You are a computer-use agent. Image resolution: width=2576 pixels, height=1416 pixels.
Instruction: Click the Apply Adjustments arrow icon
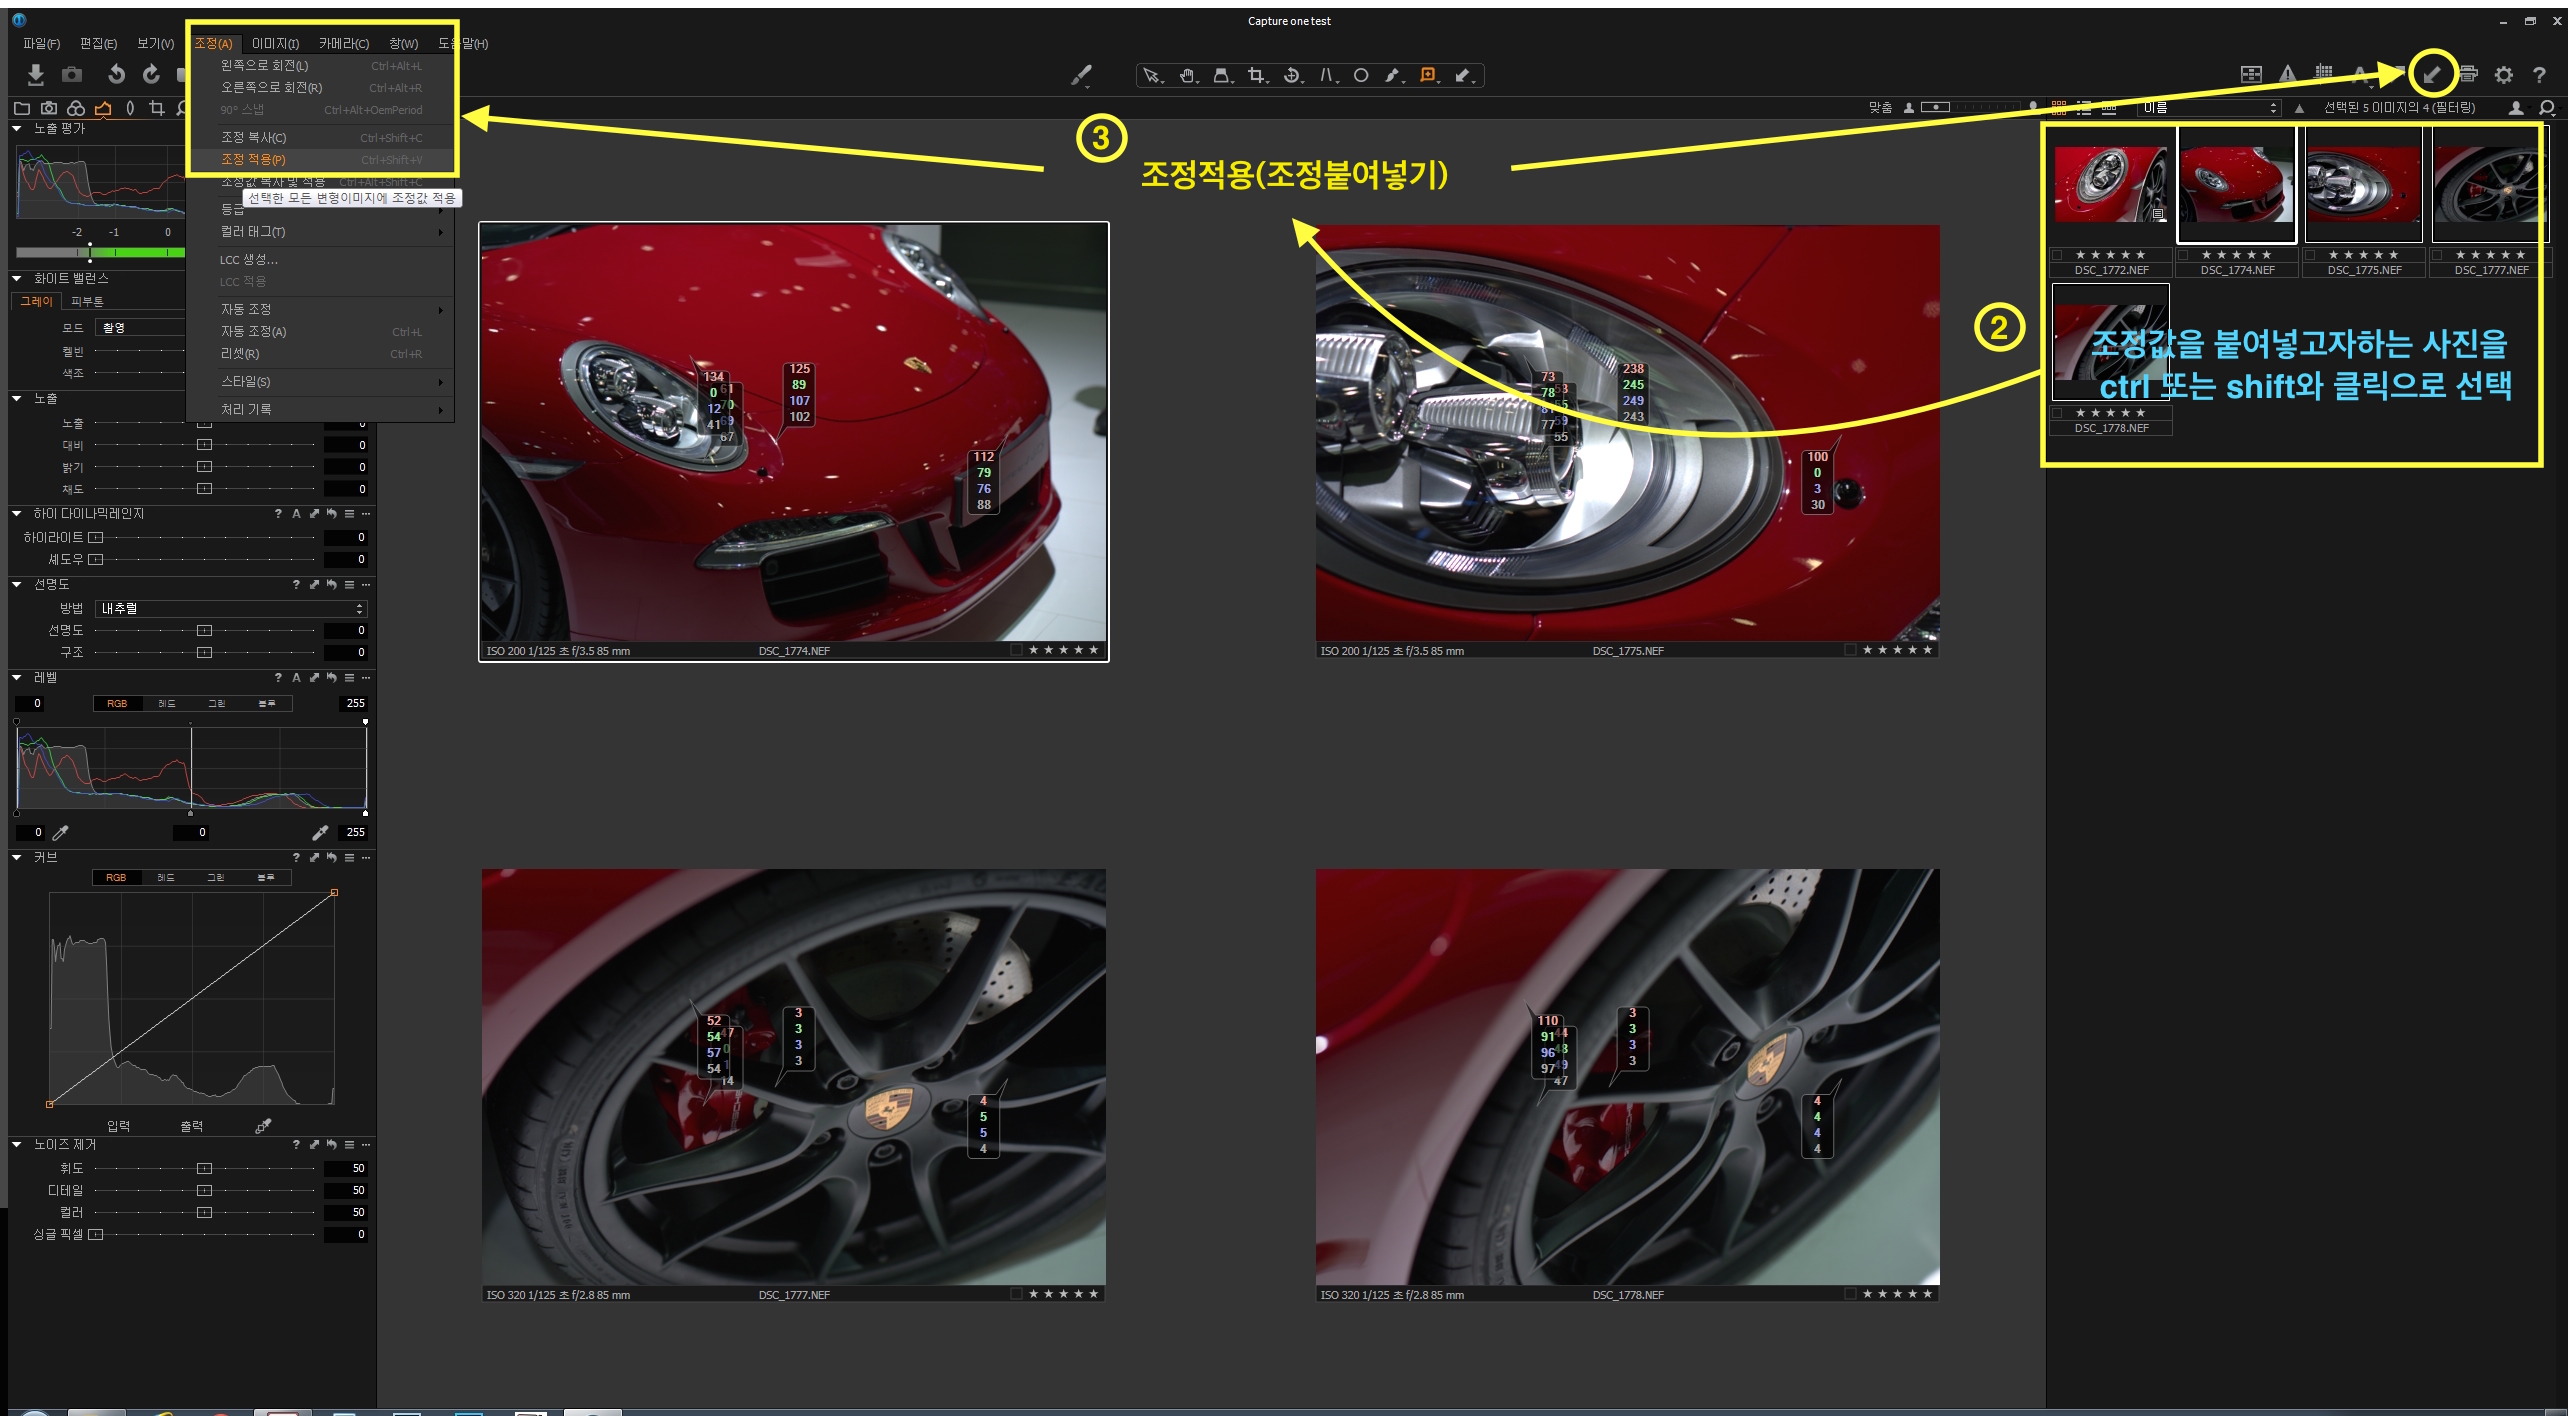point(2432,74)
